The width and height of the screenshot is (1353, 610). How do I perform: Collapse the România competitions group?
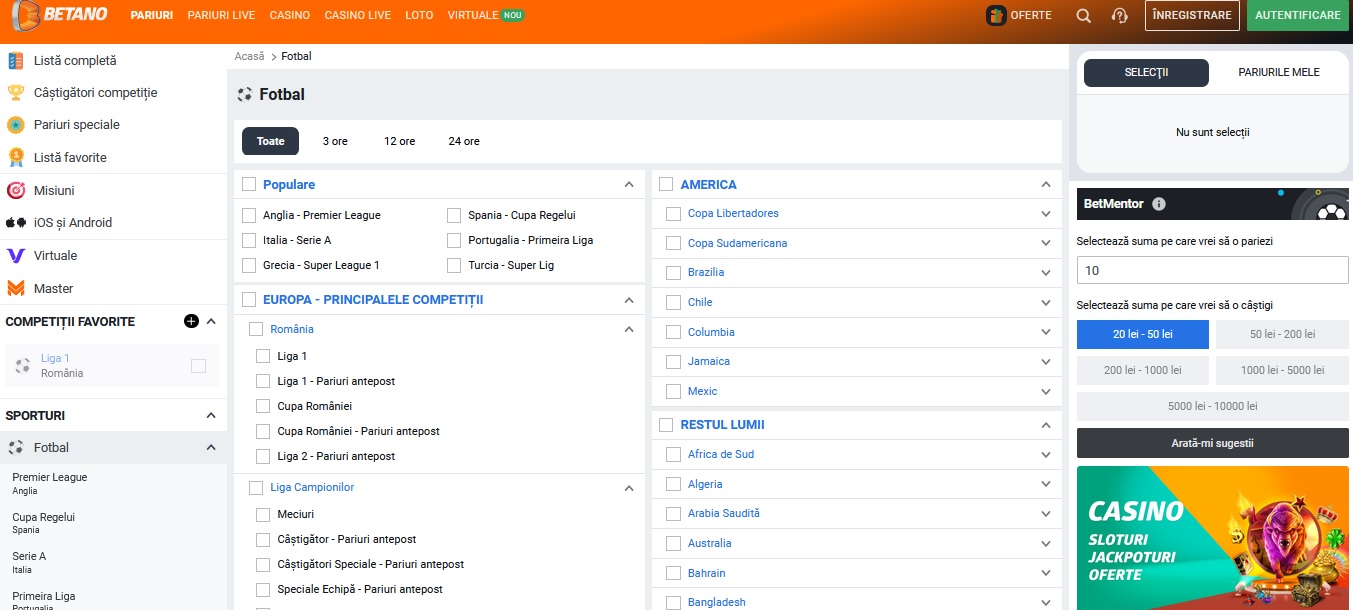(629, 329)
